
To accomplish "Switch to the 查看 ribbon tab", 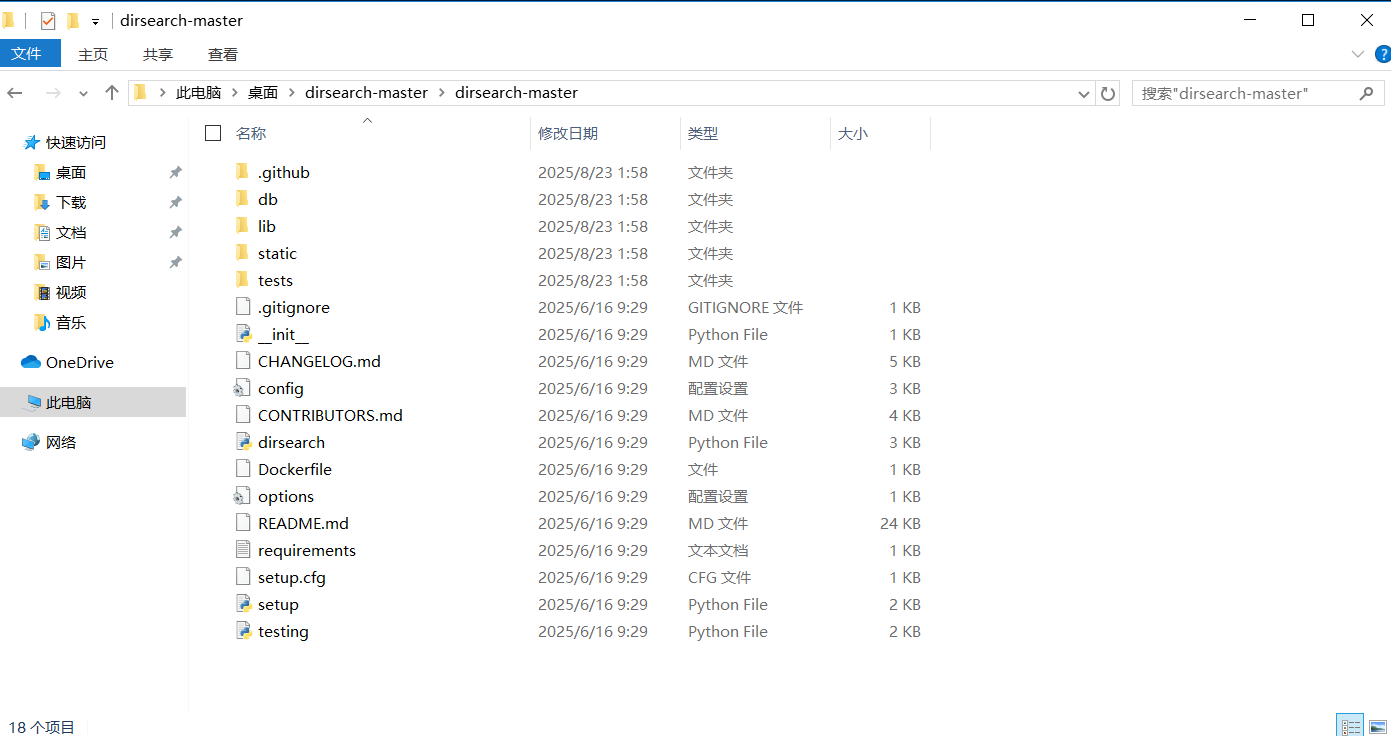I will click(x=222, y=54).
